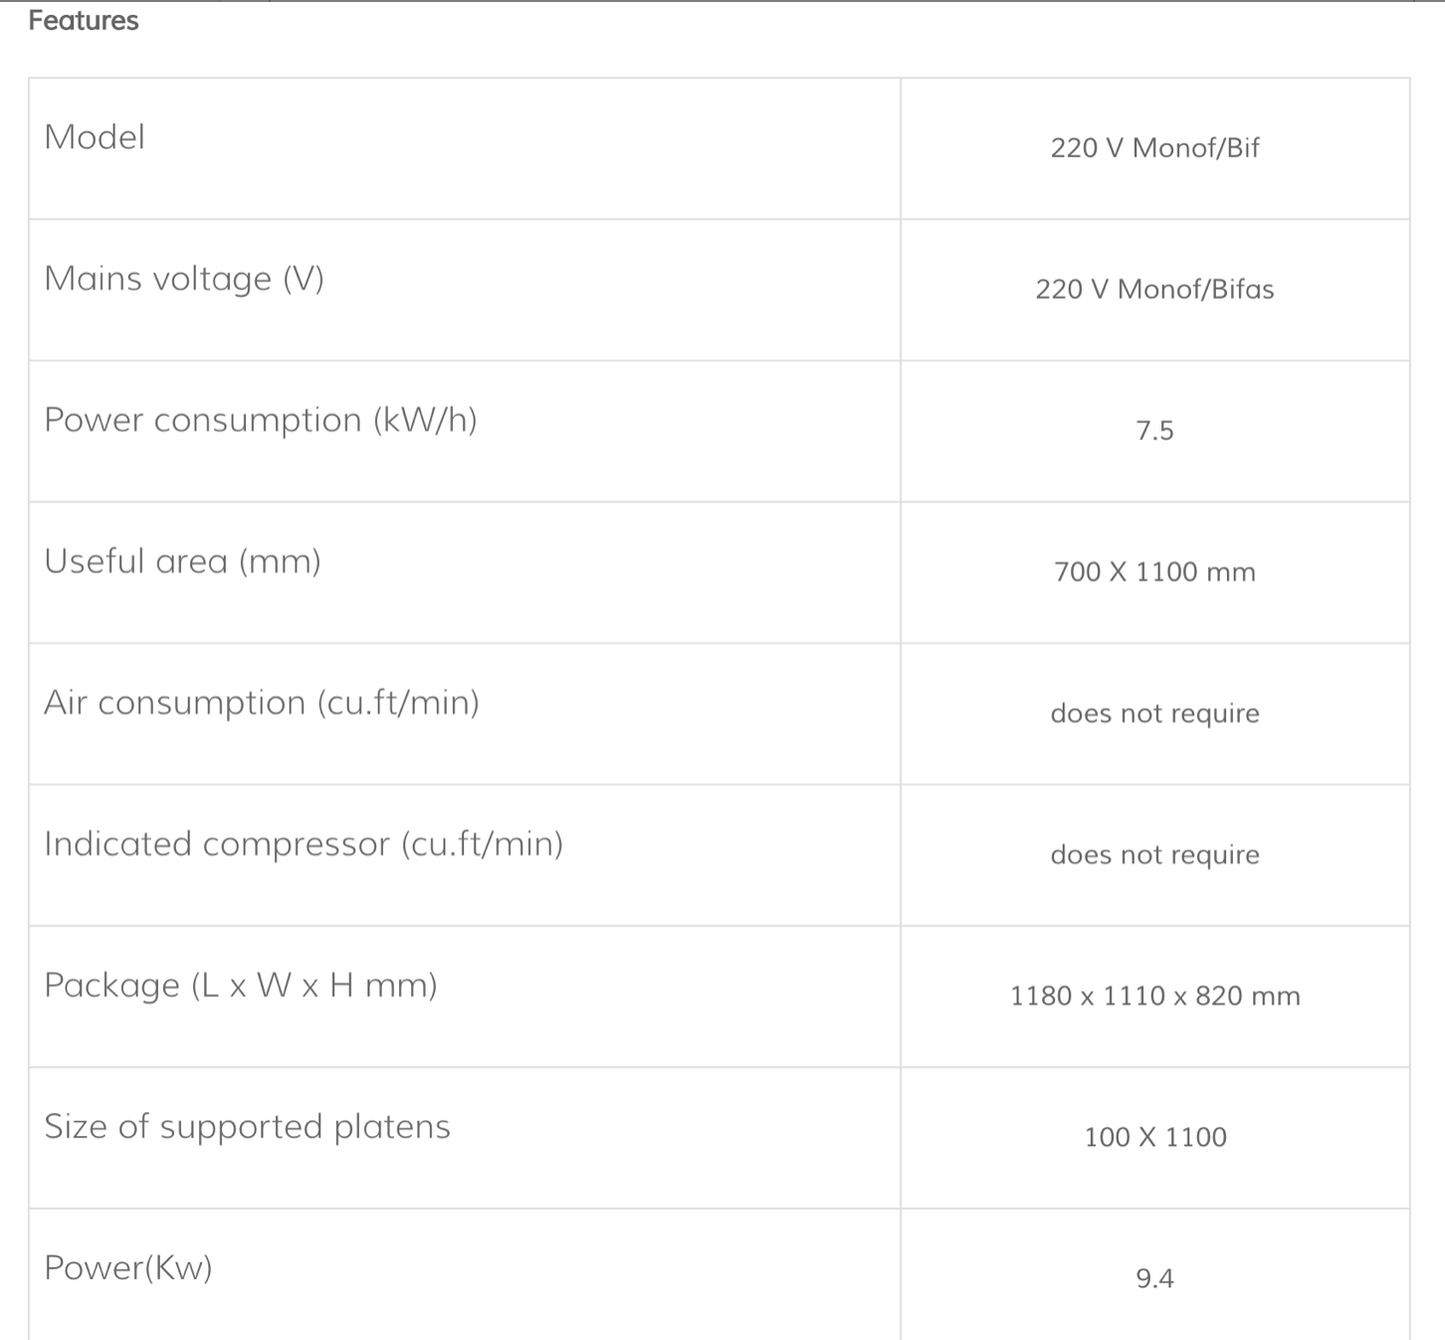Viewport: 1445px width, 1340px height.
Task: Click the air consumption 'does not require' value
Action: (1154, 713)
